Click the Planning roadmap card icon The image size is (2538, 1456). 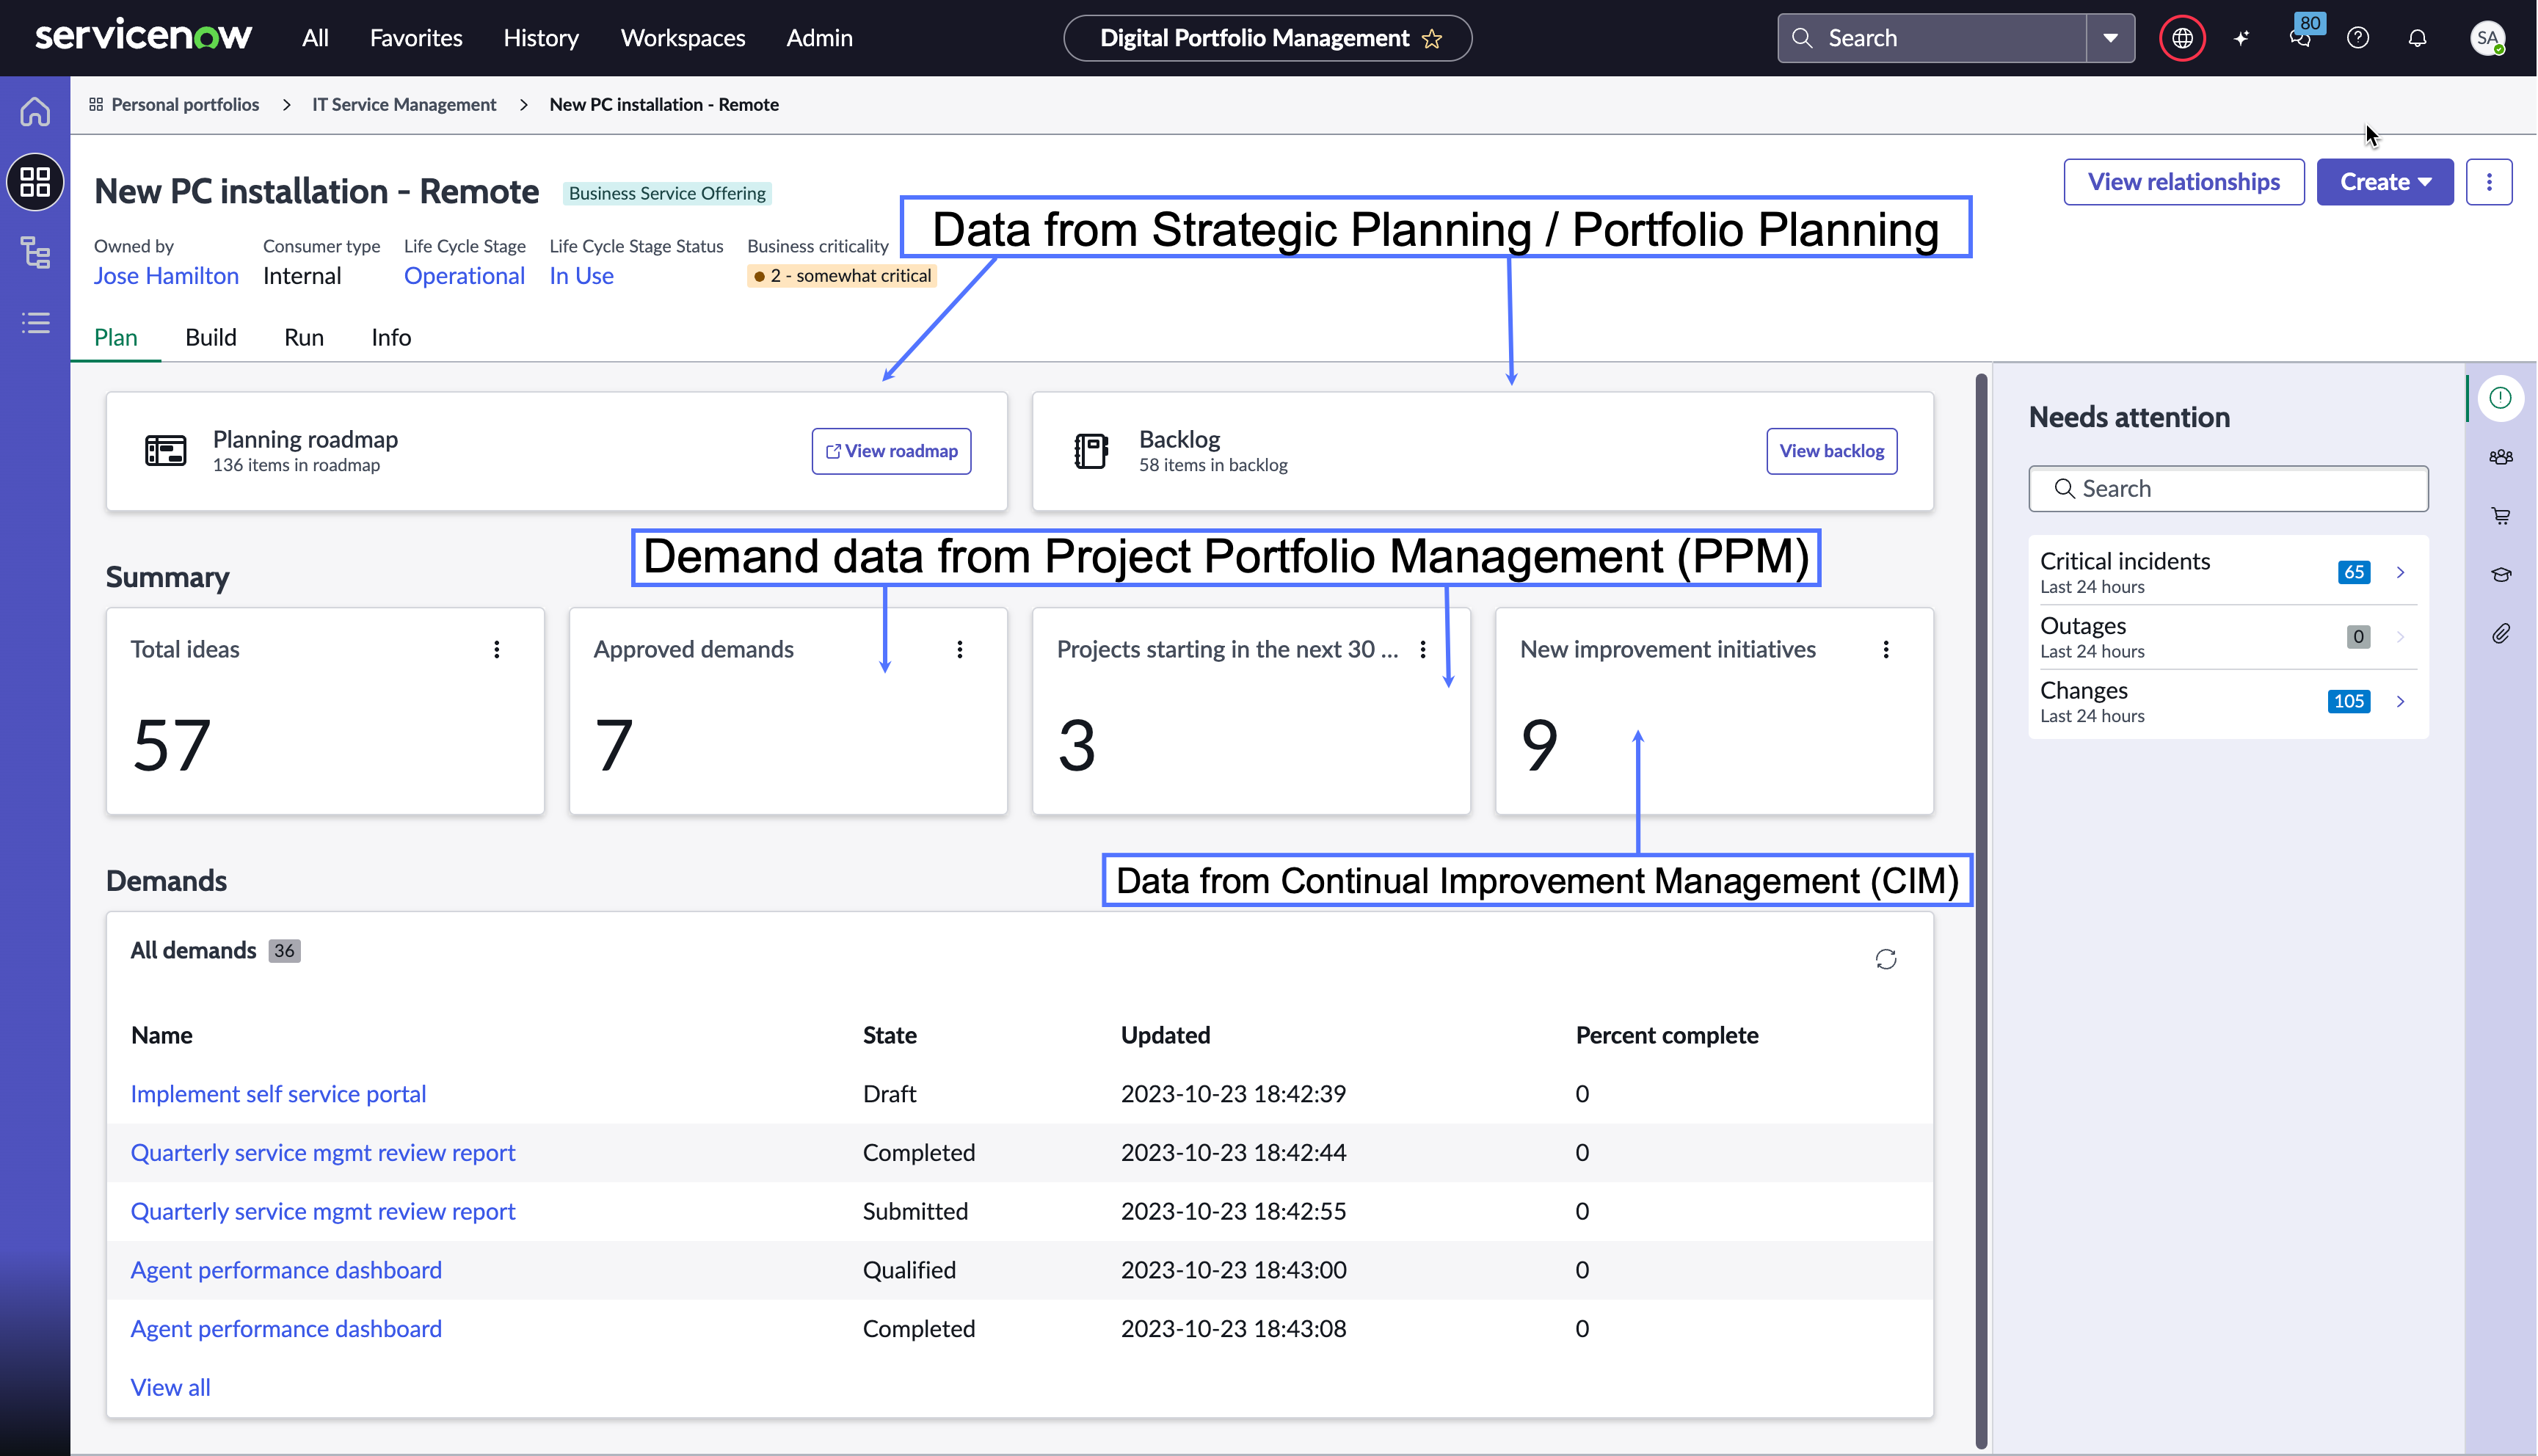click(x=165, y=451)
